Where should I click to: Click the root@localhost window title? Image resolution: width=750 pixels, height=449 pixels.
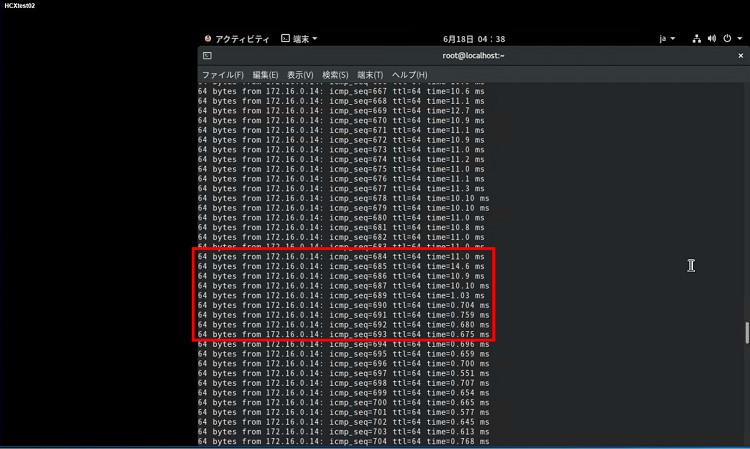(x=473, y=56)
